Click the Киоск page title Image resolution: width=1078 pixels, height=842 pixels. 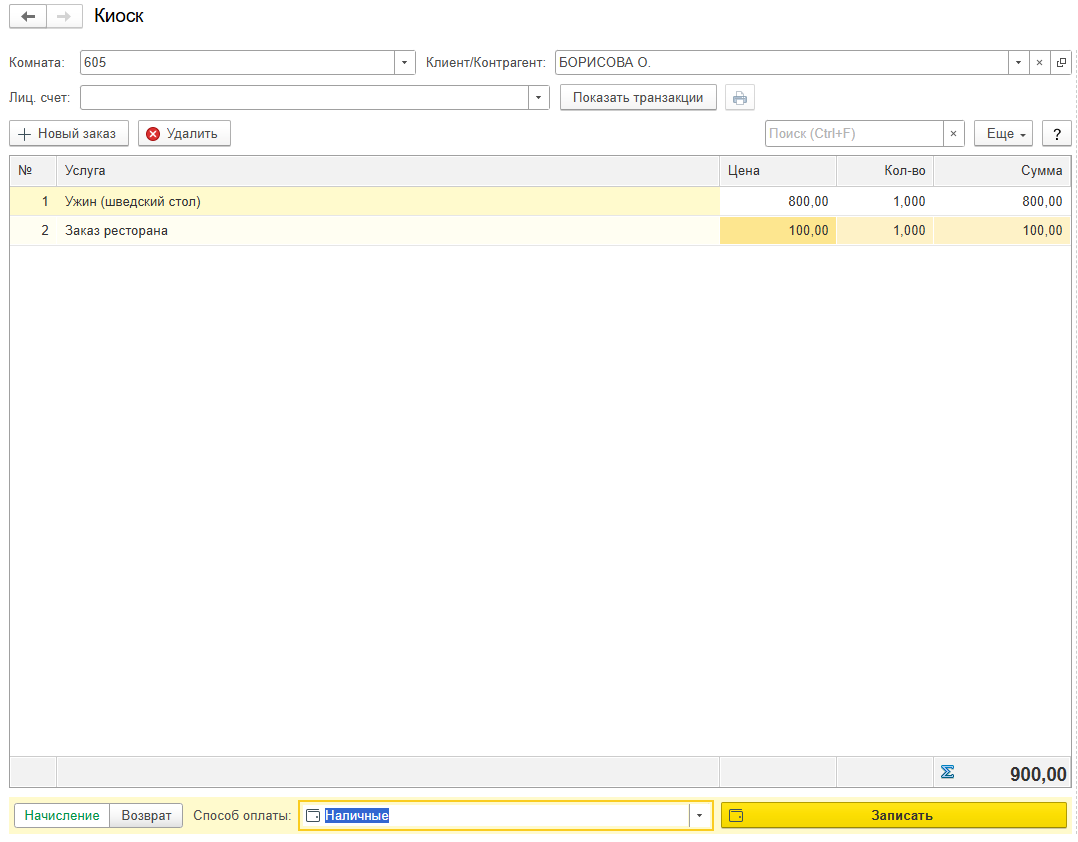[x=119, y=16]
